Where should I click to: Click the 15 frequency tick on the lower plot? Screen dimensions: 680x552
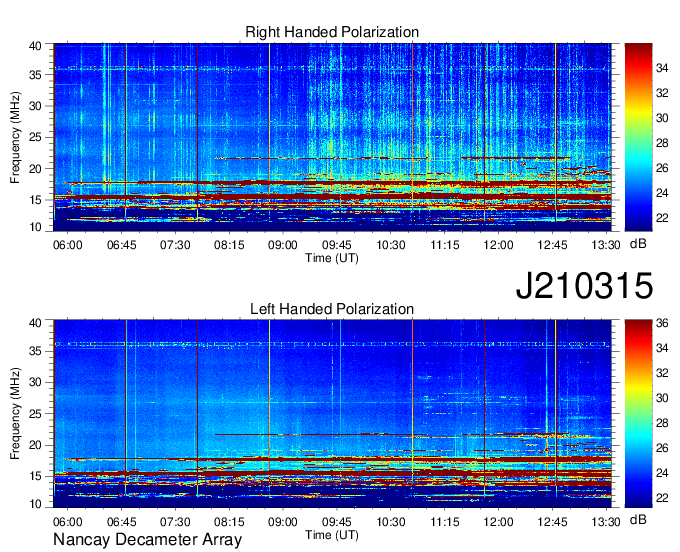35,476
